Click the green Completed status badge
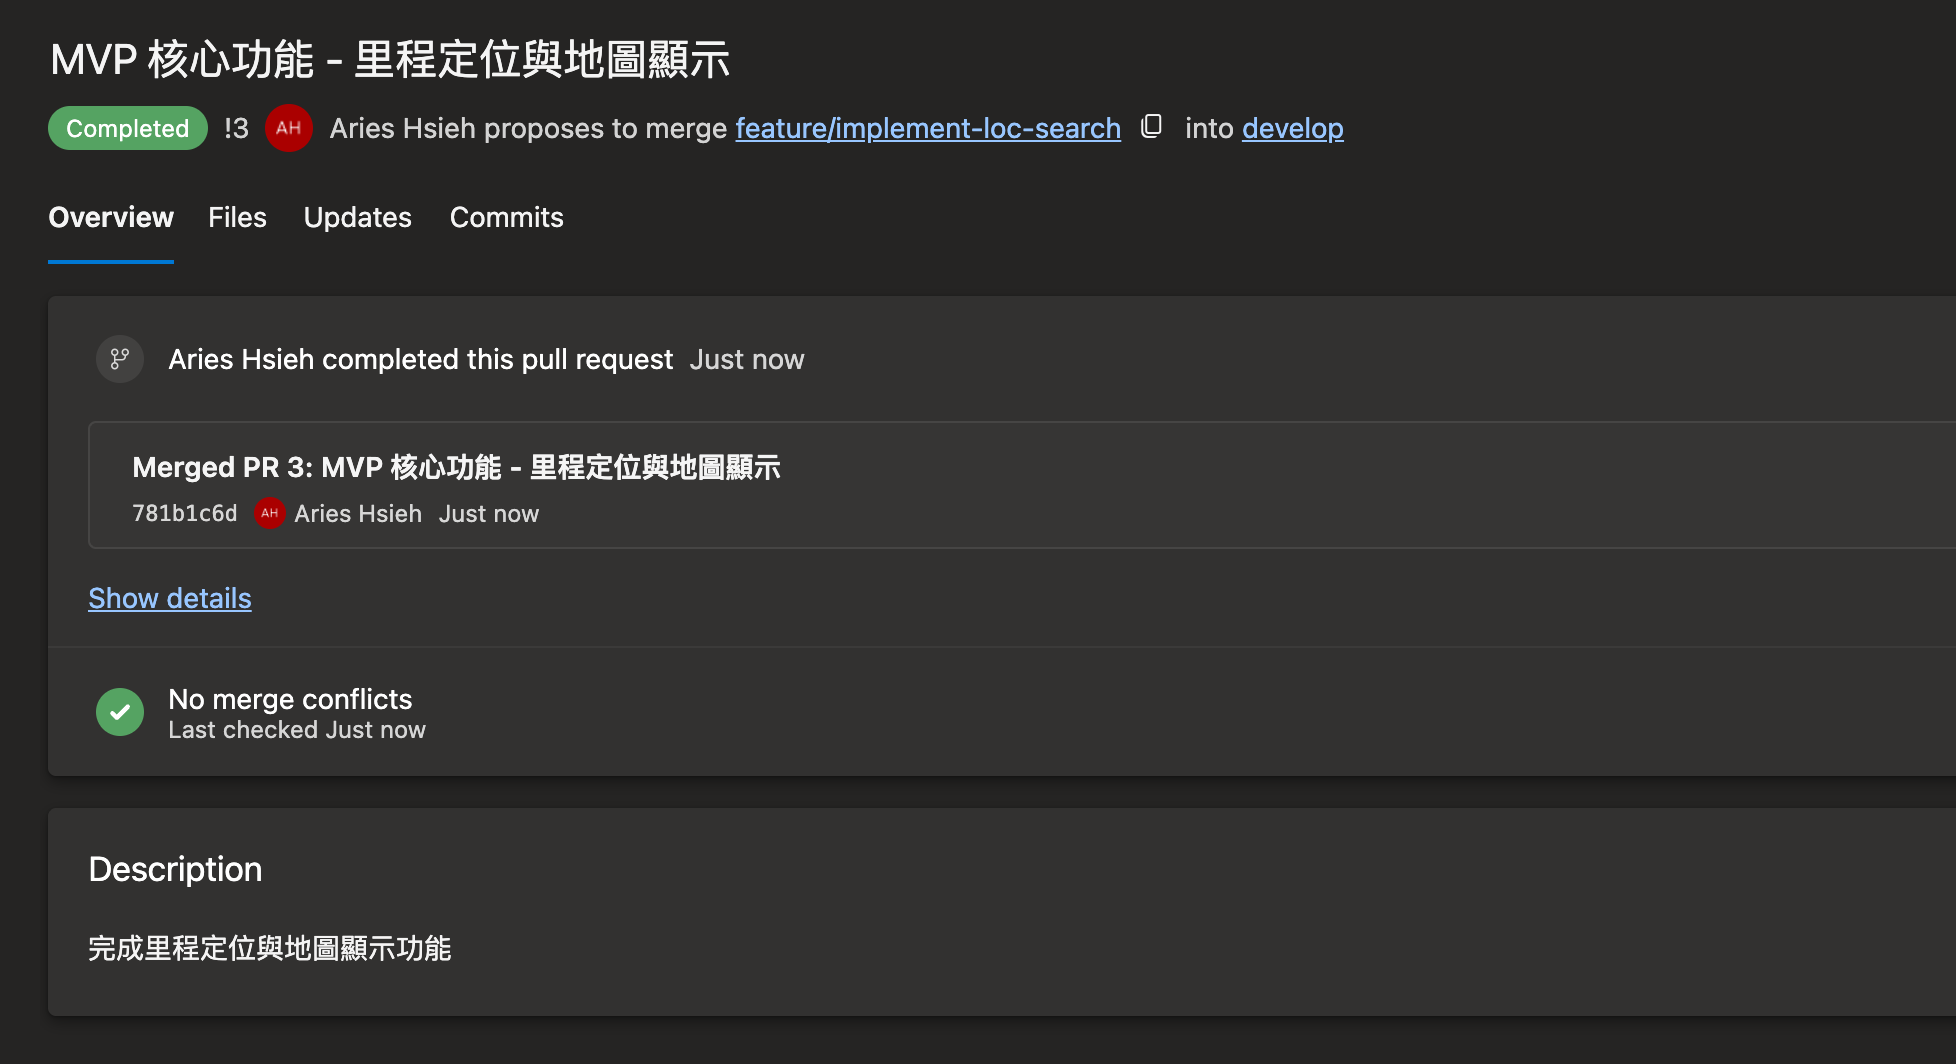 127,128
